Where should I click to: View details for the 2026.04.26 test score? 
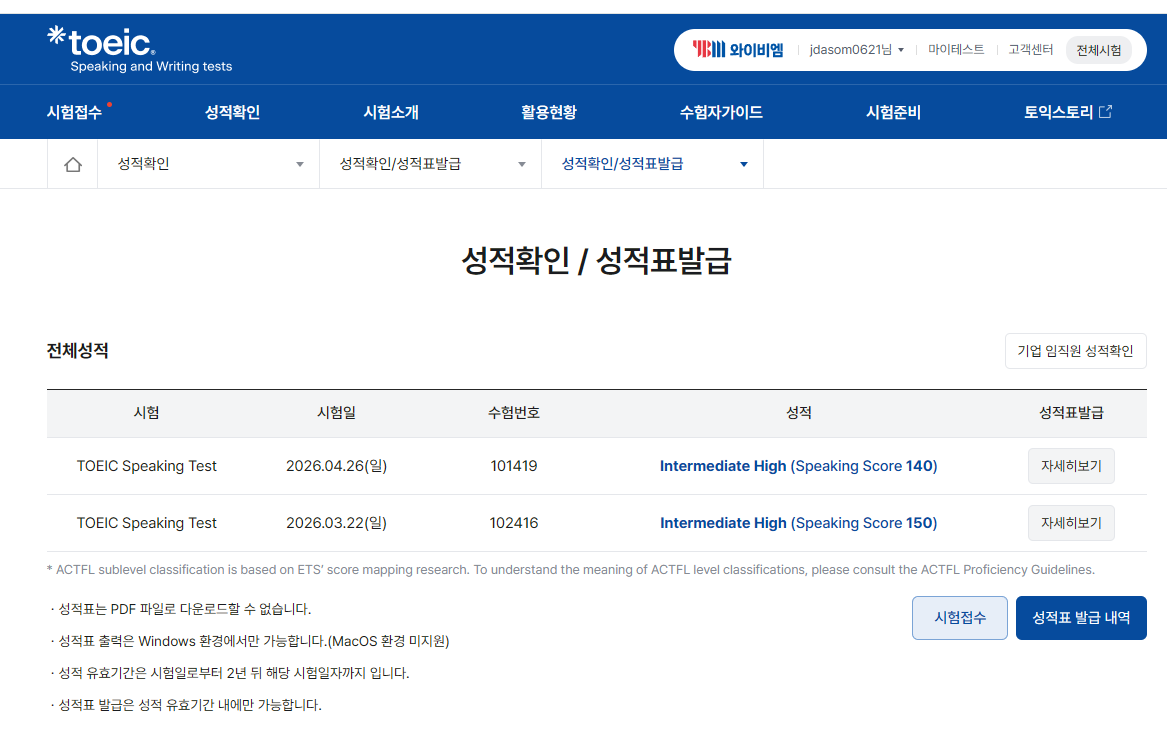click(1071, 466)
